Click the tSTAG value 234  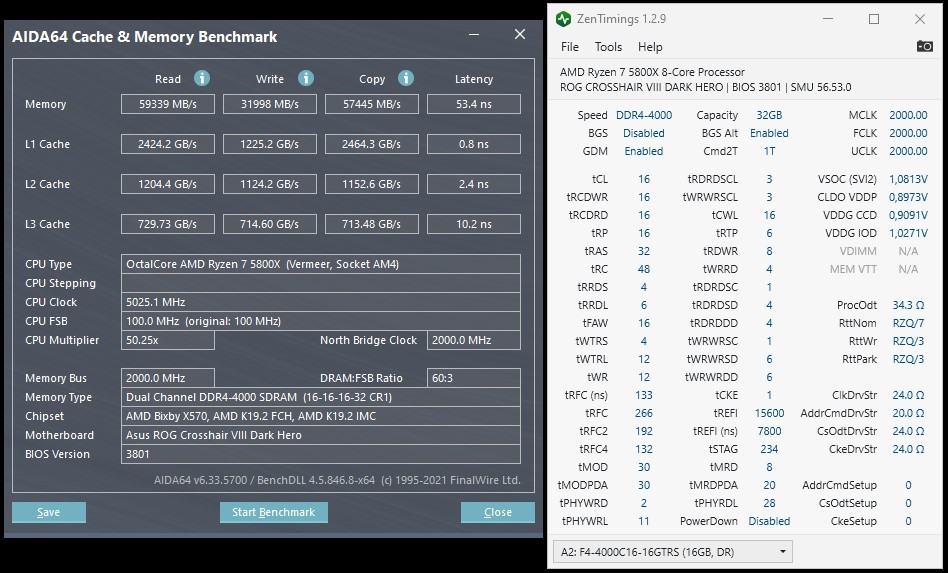[x=769, y=449]
